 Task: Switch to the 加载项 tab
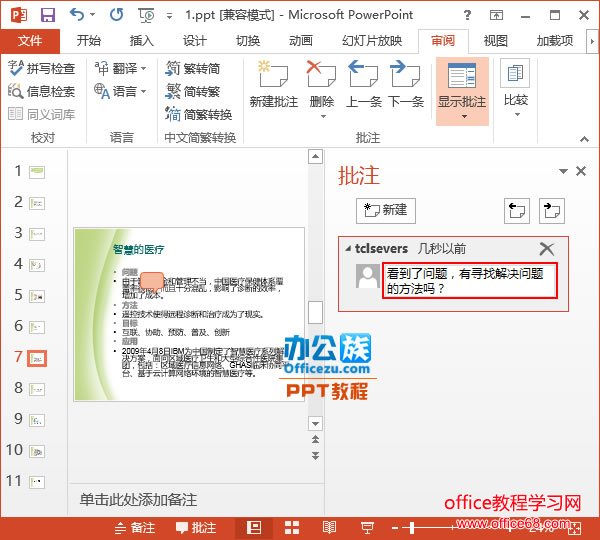coord(555,41)
